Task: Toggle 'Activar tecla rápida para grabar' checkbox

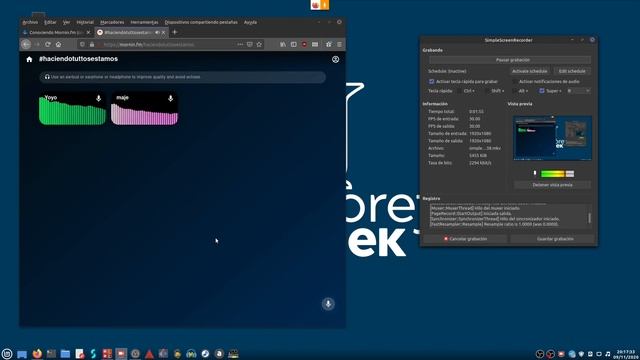Action: [432, 82]
